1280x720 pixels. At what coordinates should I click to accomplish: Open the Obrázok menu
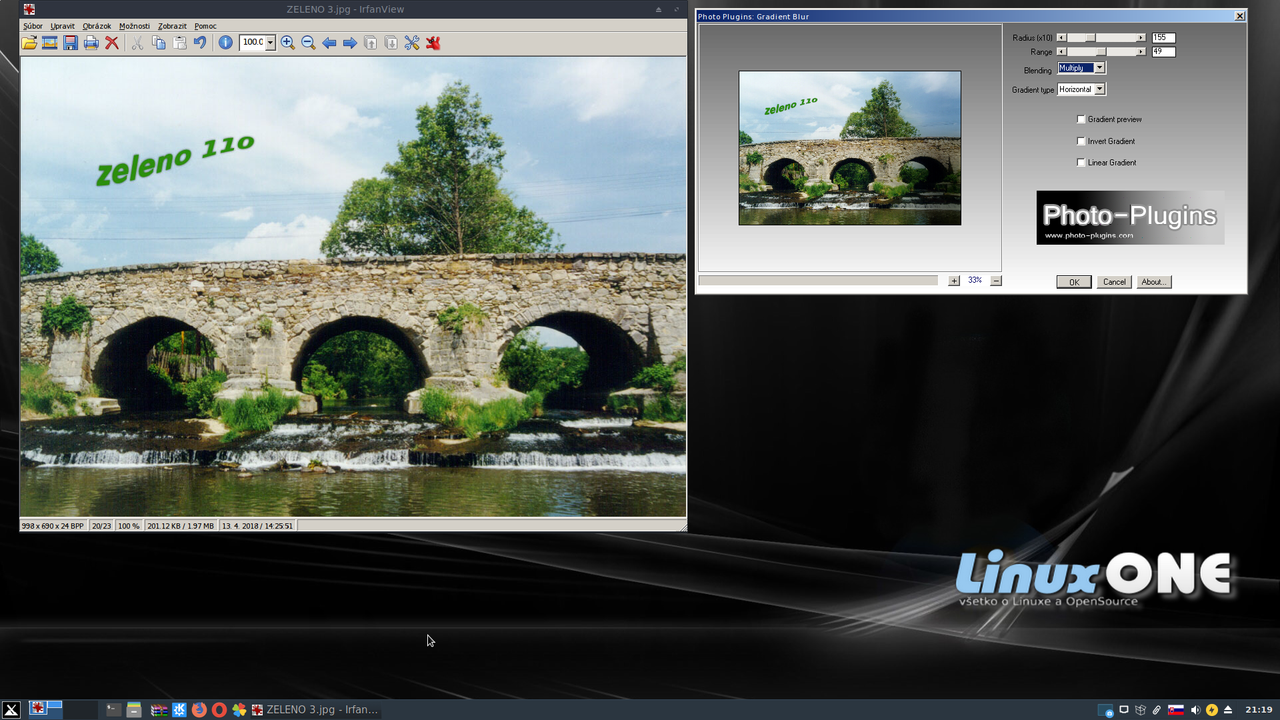coord(97,26)
